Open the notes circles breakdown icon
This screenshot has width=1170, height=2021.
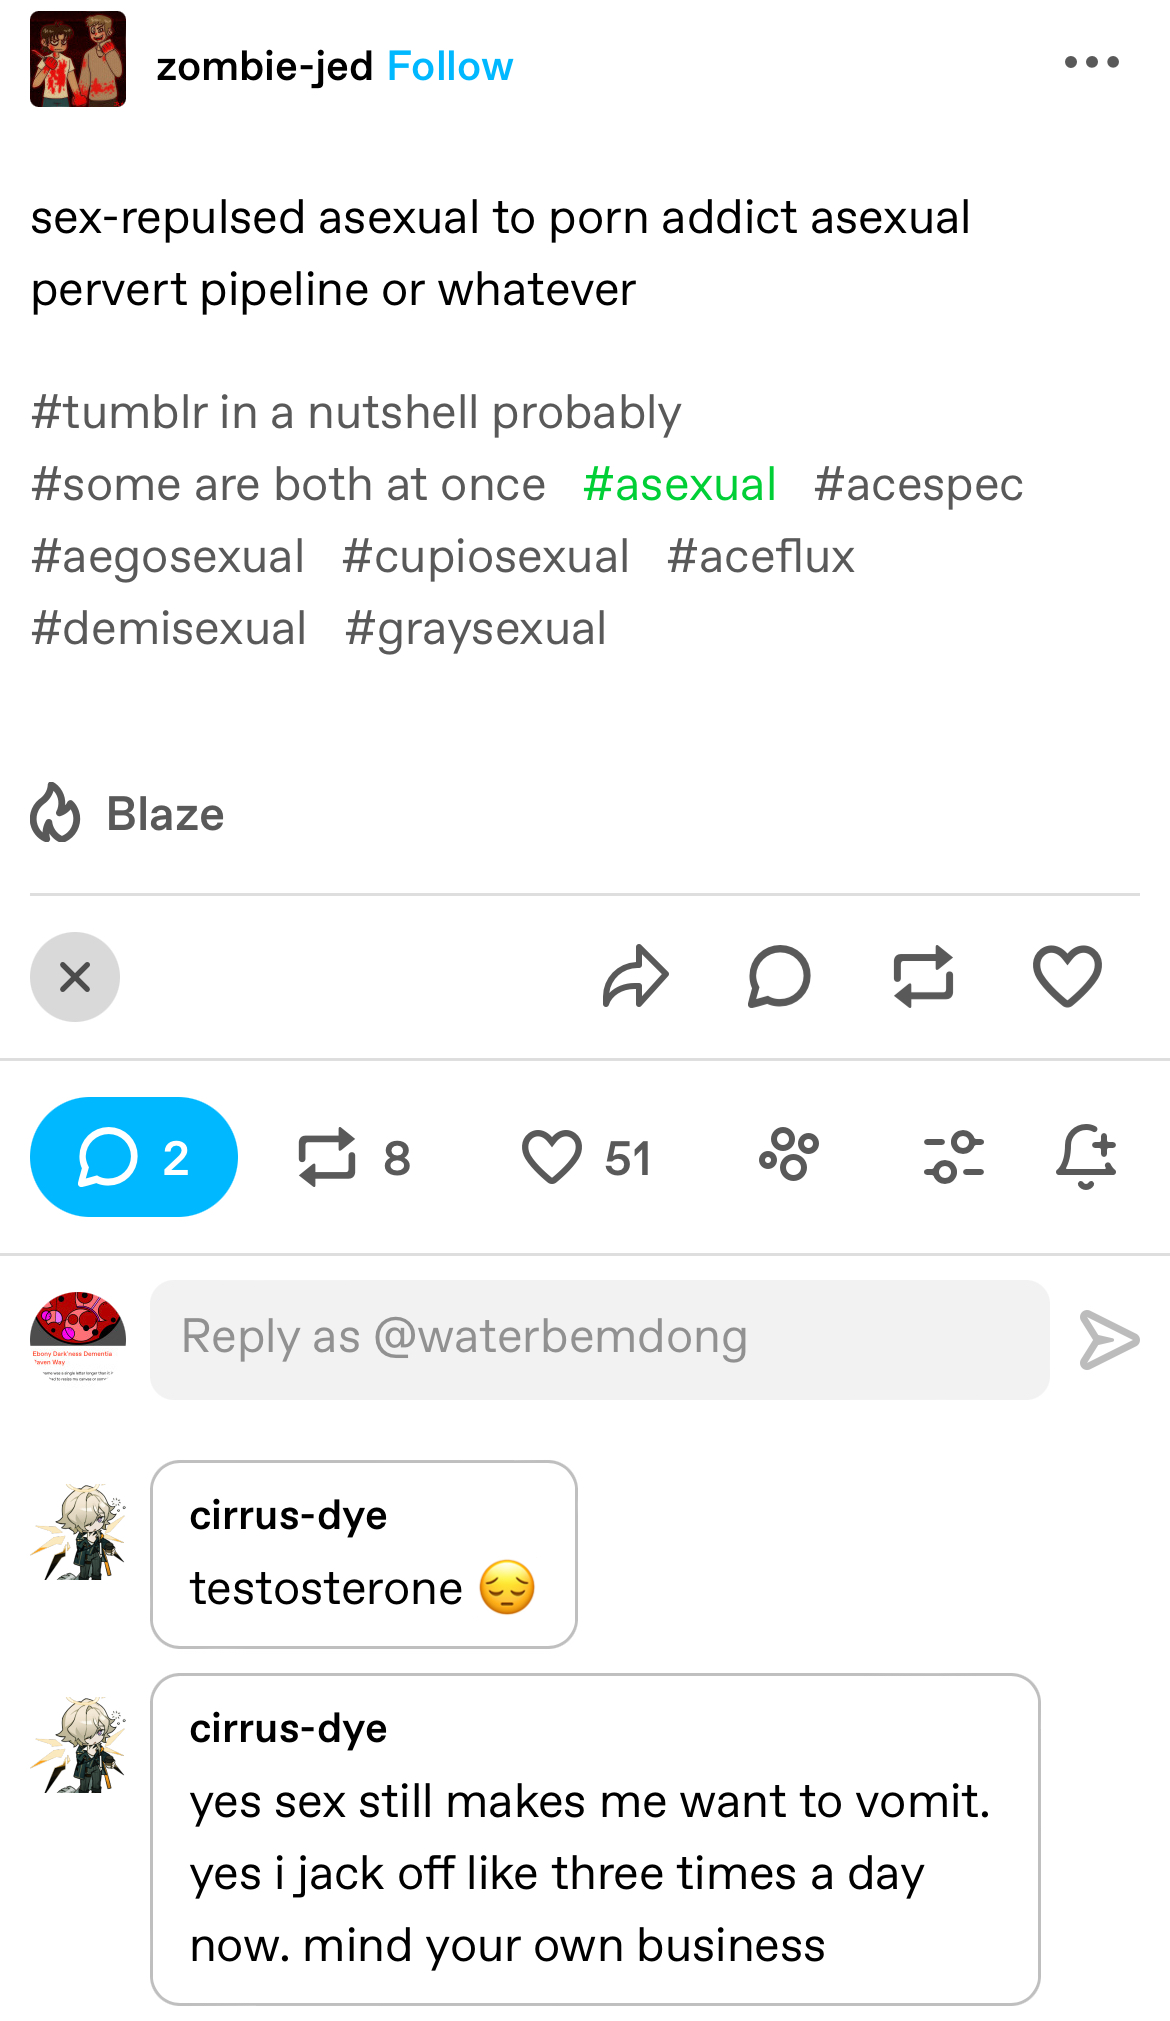click(x=789, y=1155)
